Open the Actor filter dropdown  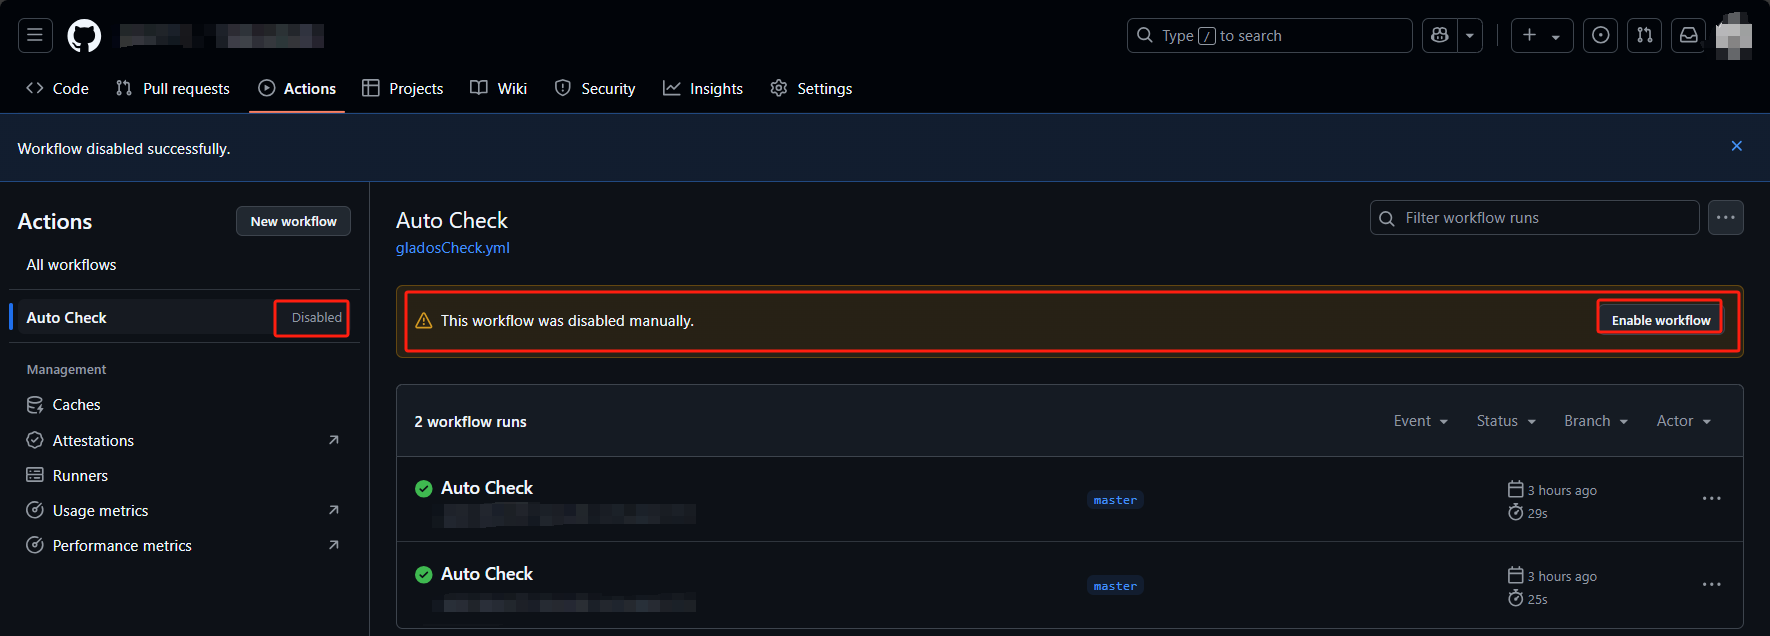(x=1684, y=421)
